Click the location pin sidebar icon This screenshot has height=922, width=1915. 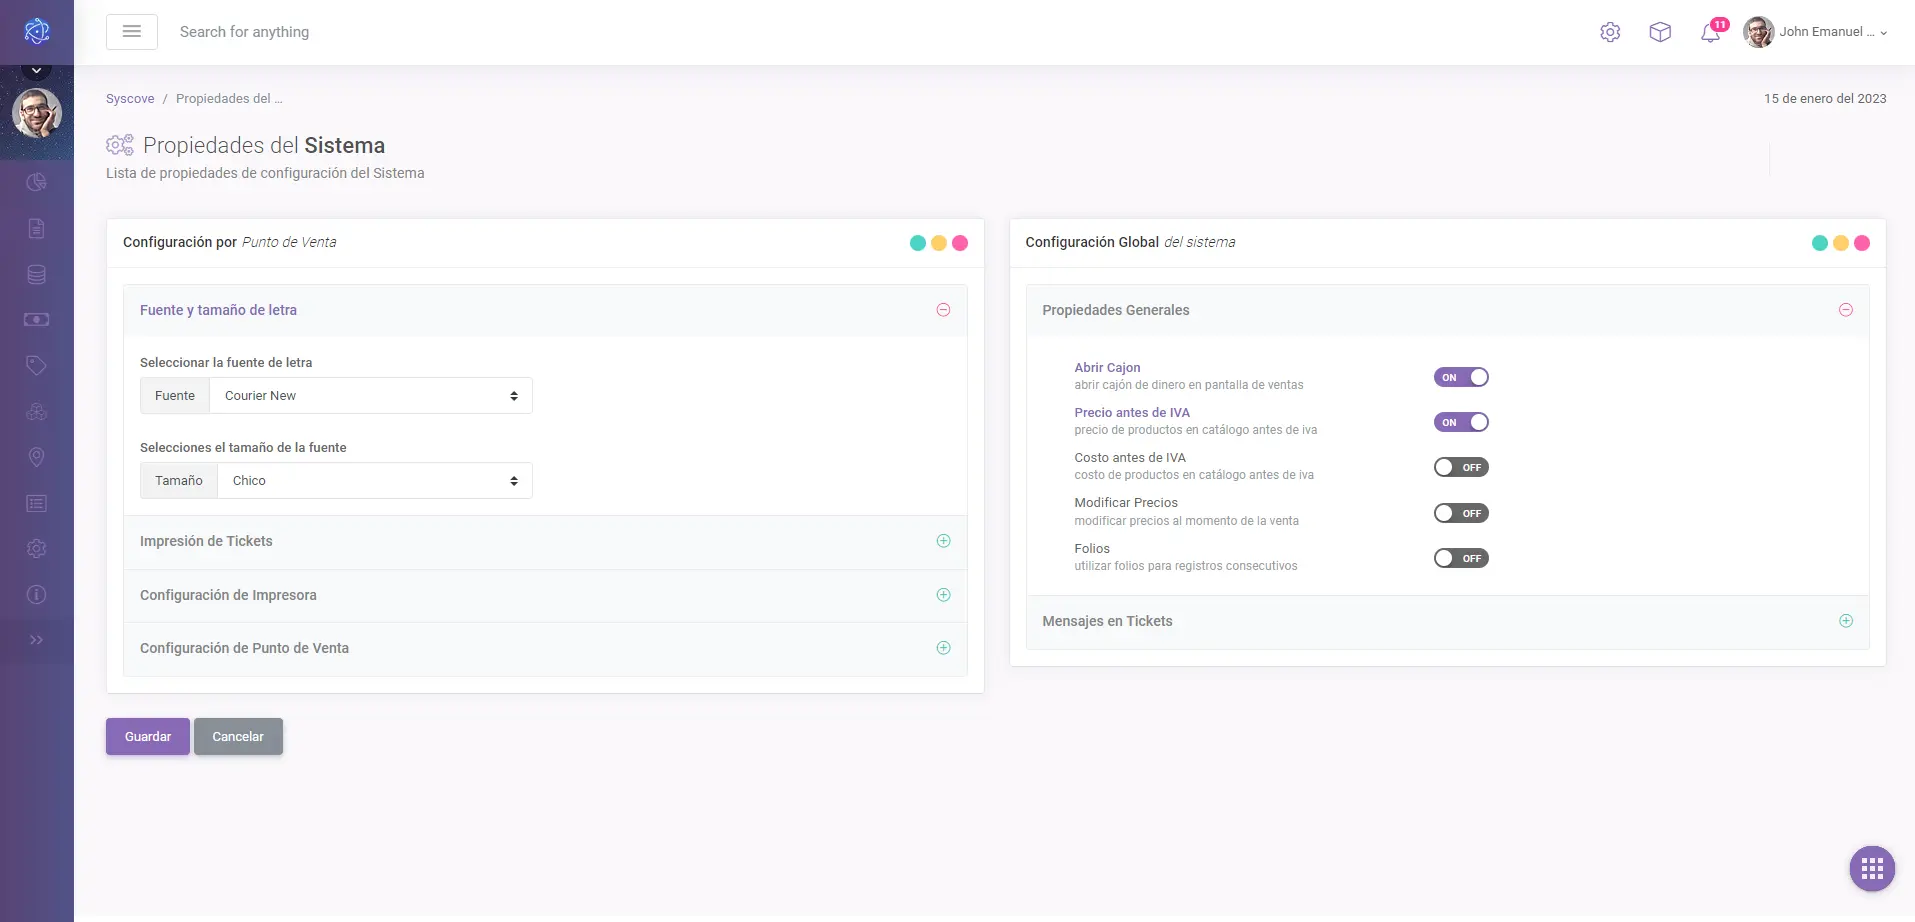[36, 457]
